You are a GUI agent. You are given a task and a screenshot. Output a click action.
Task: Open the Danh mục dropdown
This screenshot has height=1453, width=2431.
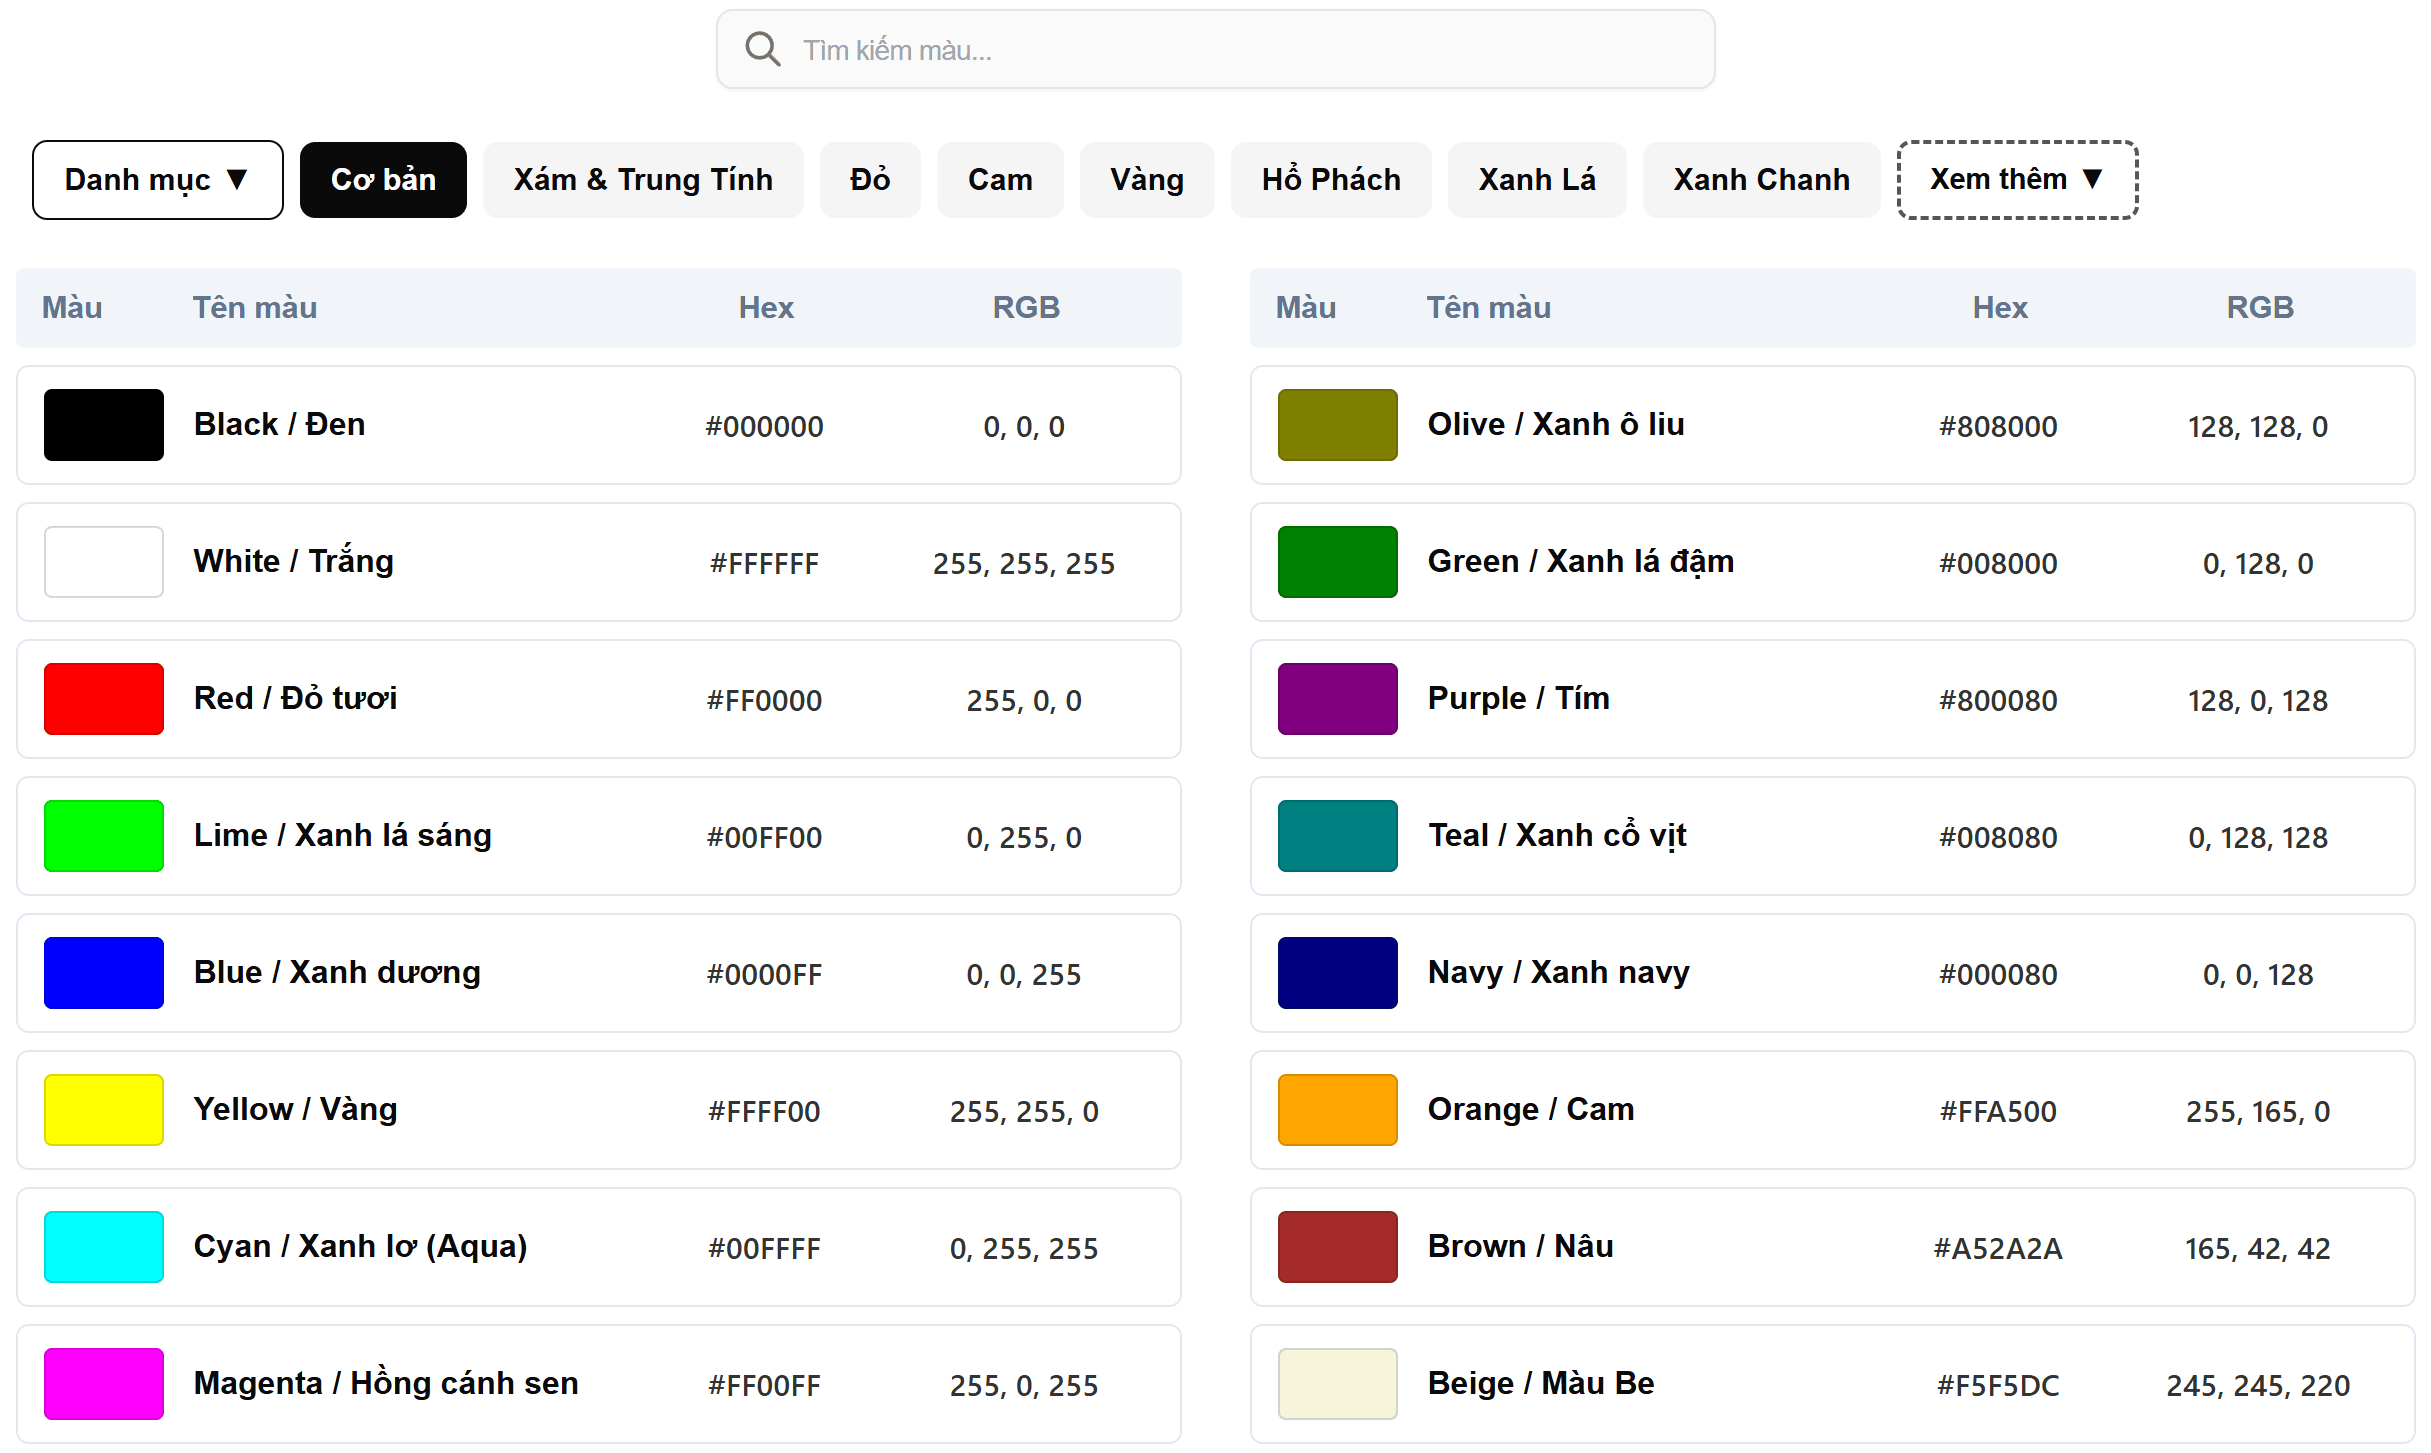coord(157,180)
